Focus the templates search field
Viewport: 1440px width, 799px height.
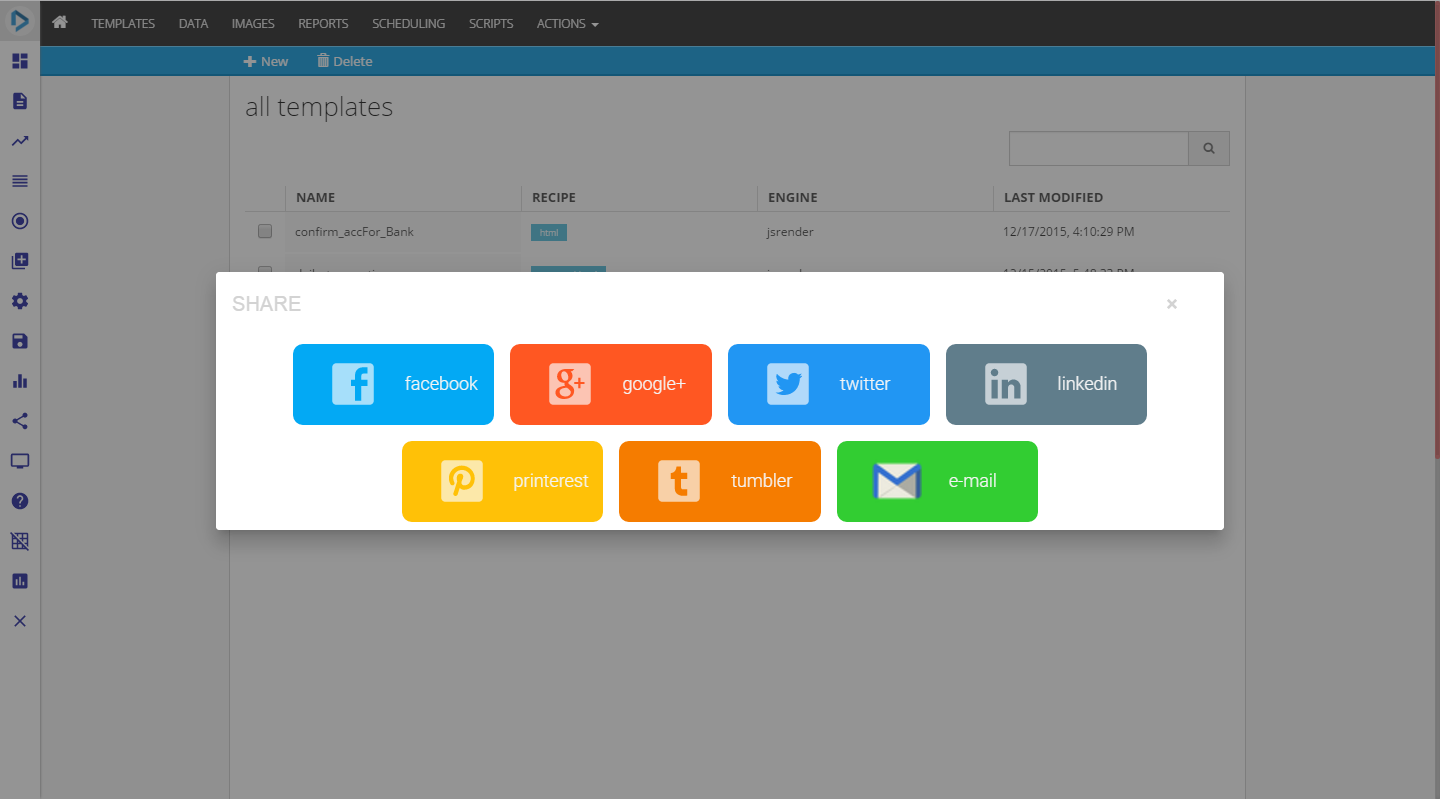pos(1098,148)
